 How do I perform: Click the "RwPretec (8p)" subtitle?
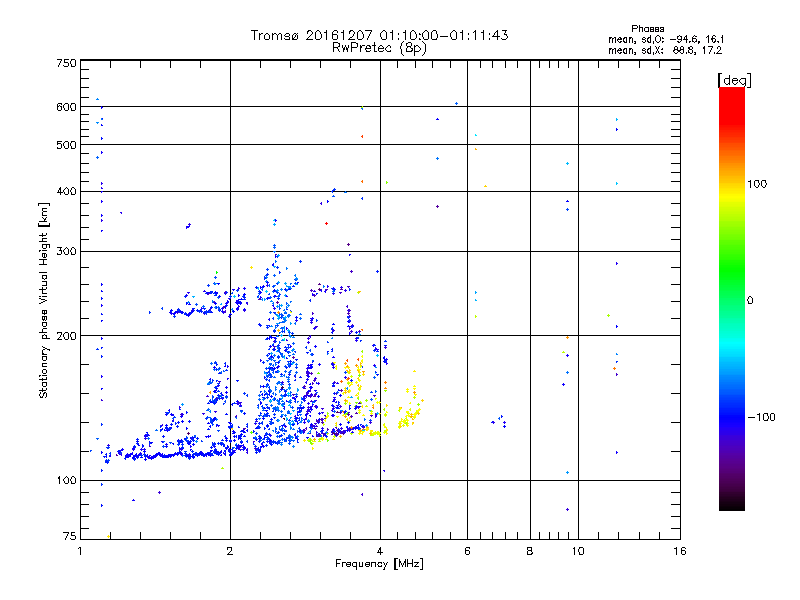click(379, 48)
